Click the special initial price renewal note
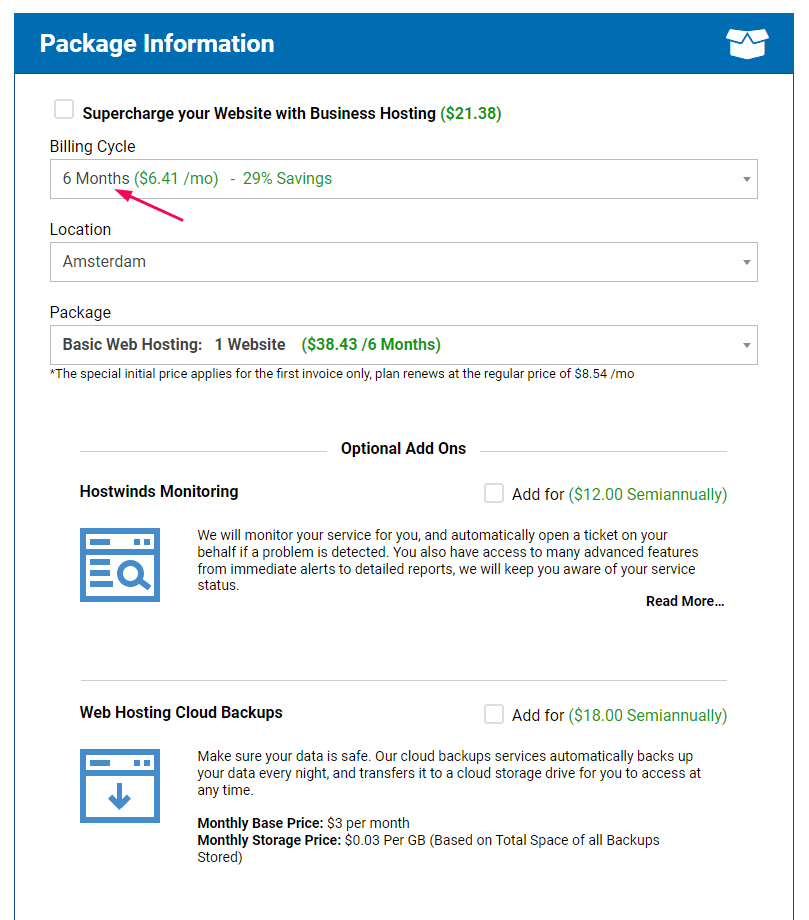 [342, 374]
